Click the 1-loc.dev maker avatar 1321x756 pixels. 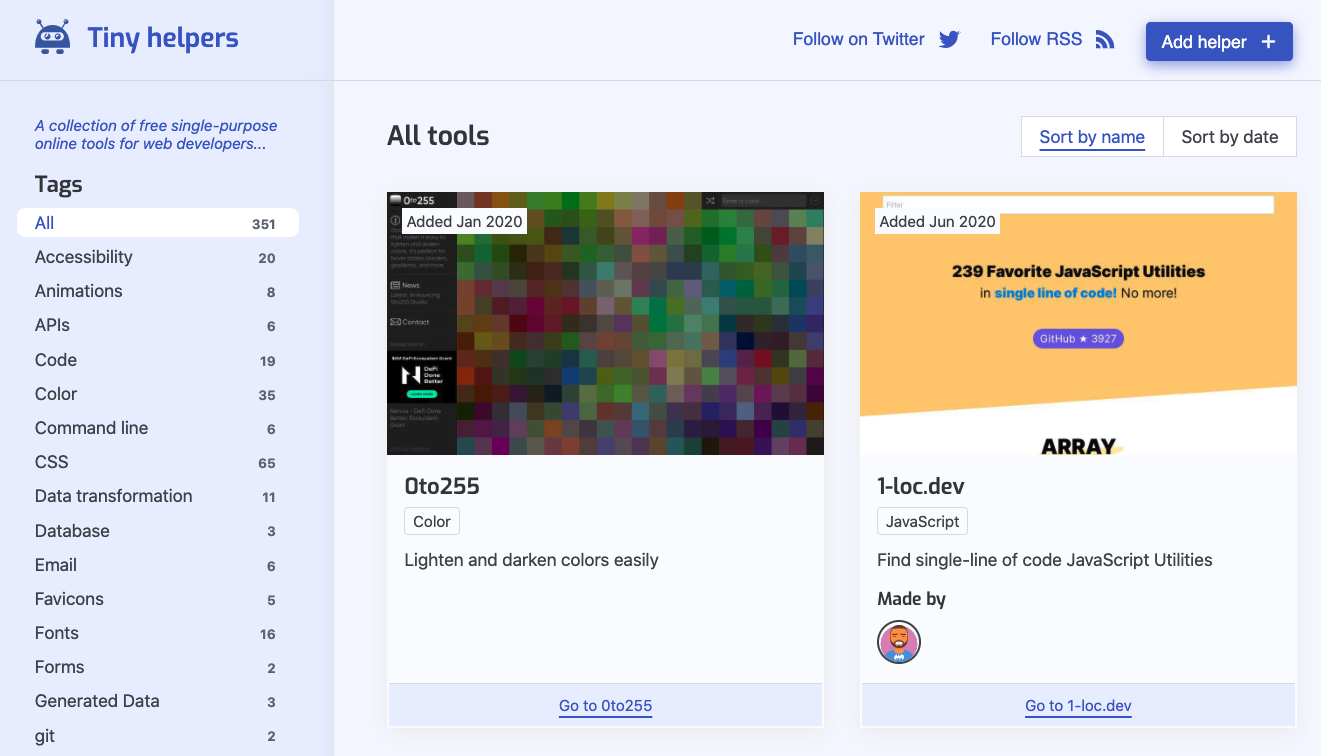click(898, 642)
